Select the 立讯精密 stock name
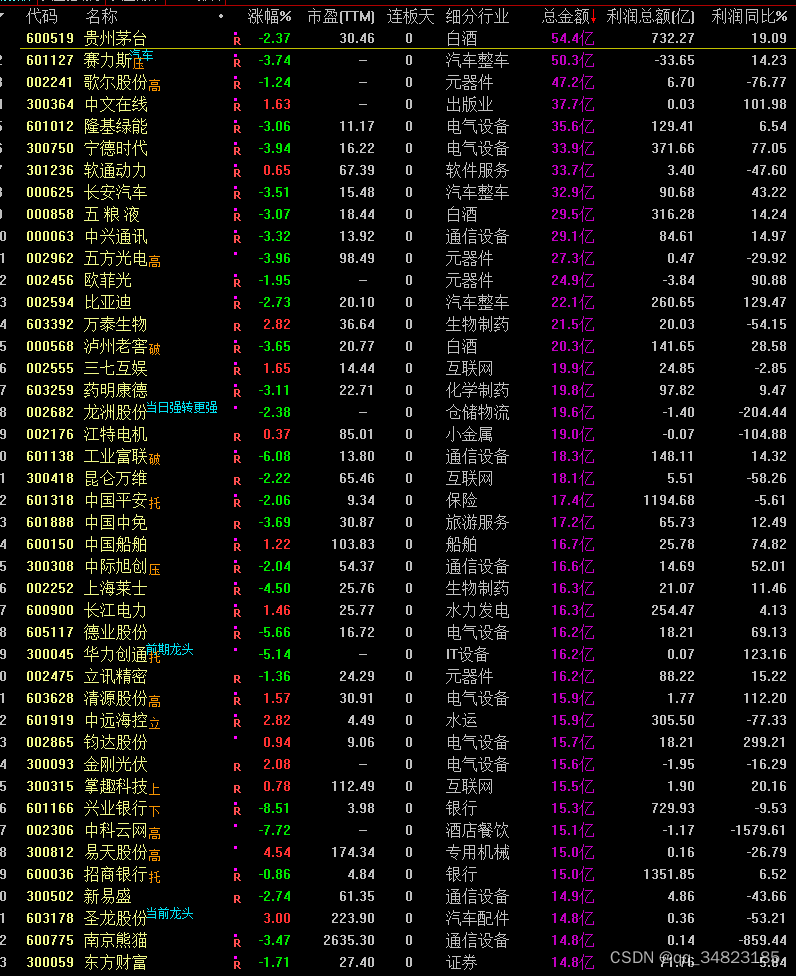Screen dimensions: 796x976 pos(115,677)
